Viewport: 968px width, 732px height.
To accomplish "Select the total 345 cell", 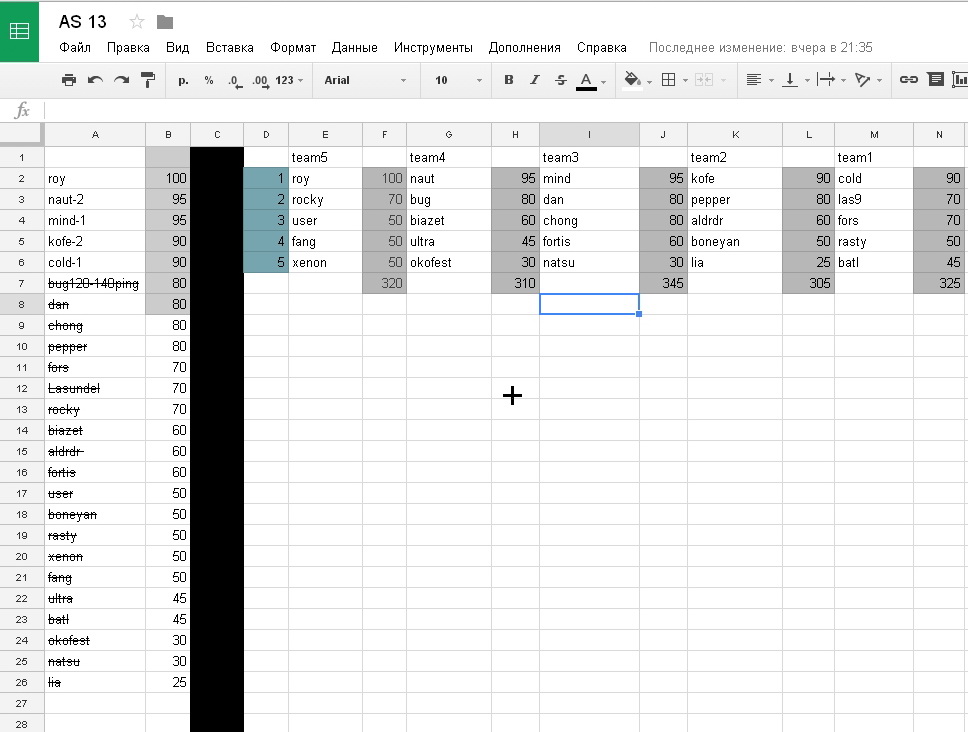I will (663, 283).
